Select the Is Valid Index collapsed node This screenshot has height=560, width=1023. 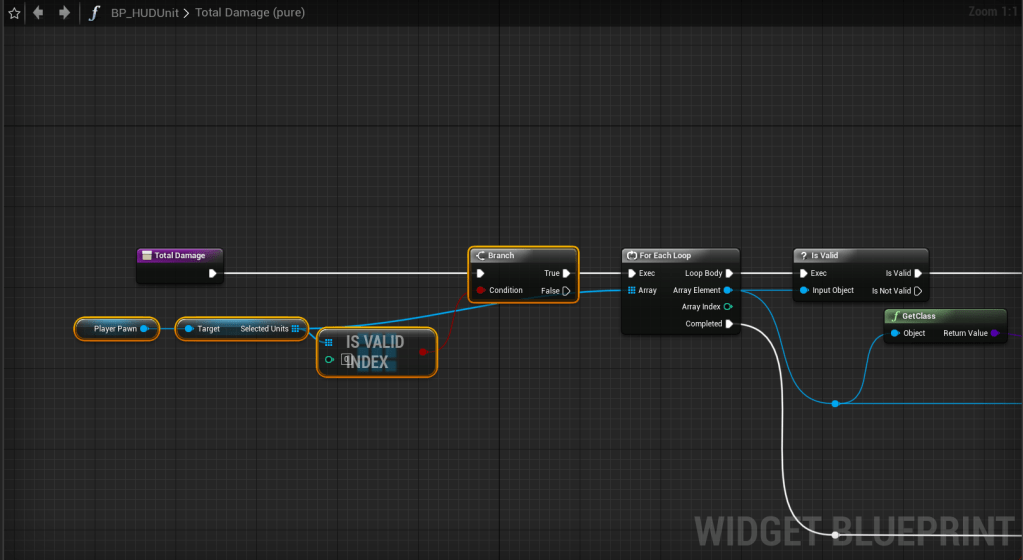click(x=376, y=352)
